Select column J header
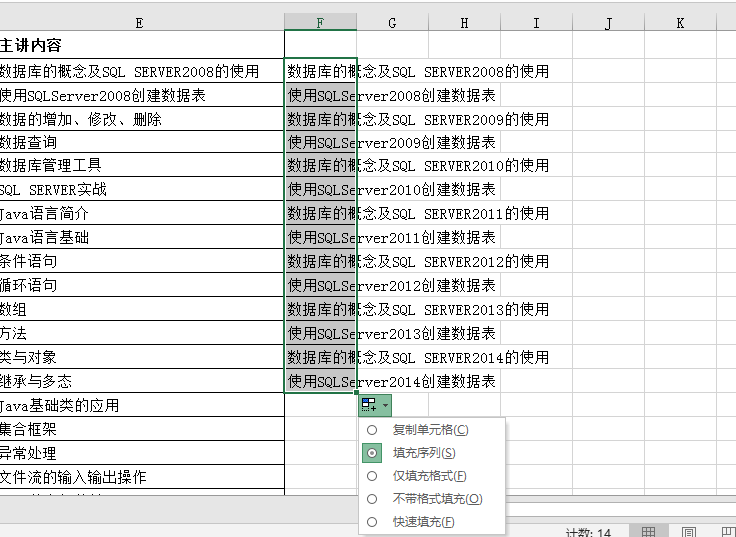 (x=609, y=23)
